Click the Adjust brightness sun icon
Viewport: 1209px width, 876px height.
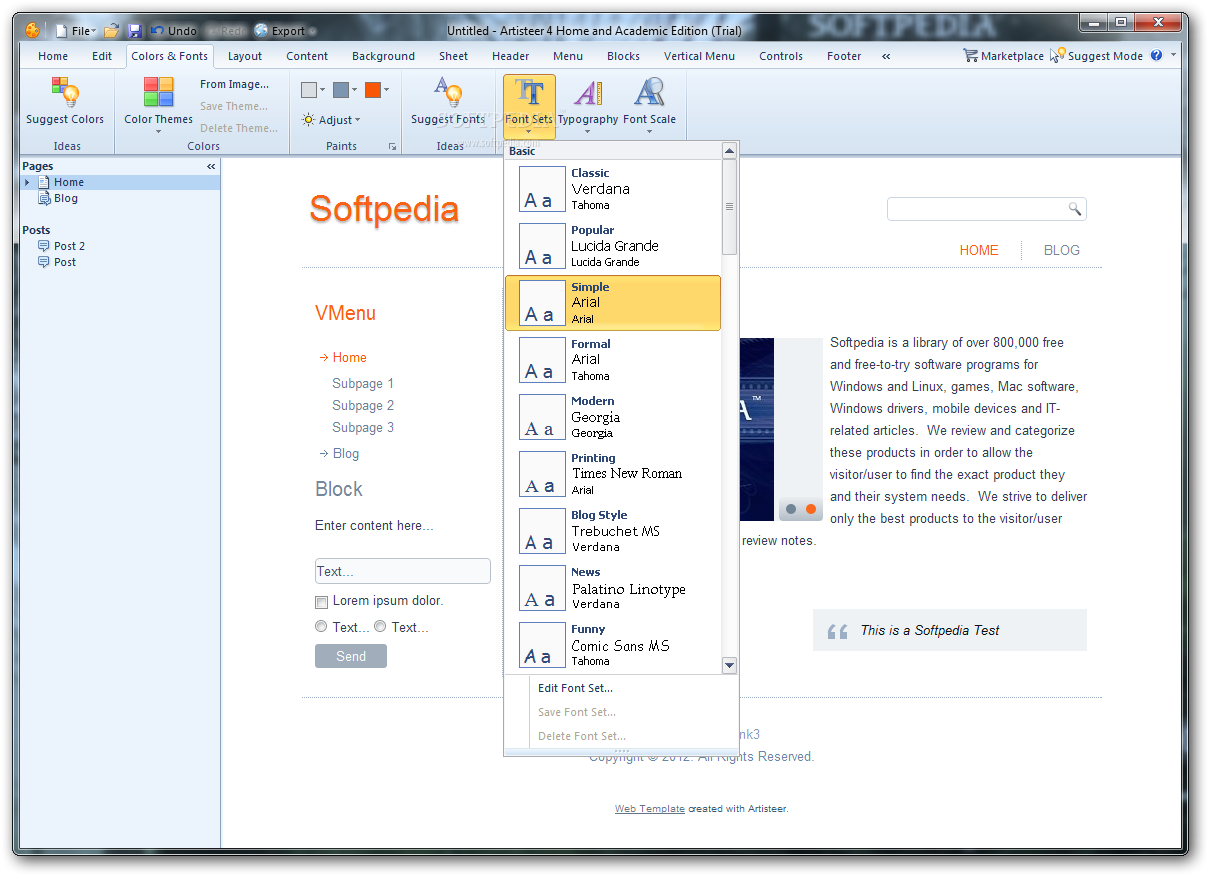pyautogui.click(x=309, y=120)
